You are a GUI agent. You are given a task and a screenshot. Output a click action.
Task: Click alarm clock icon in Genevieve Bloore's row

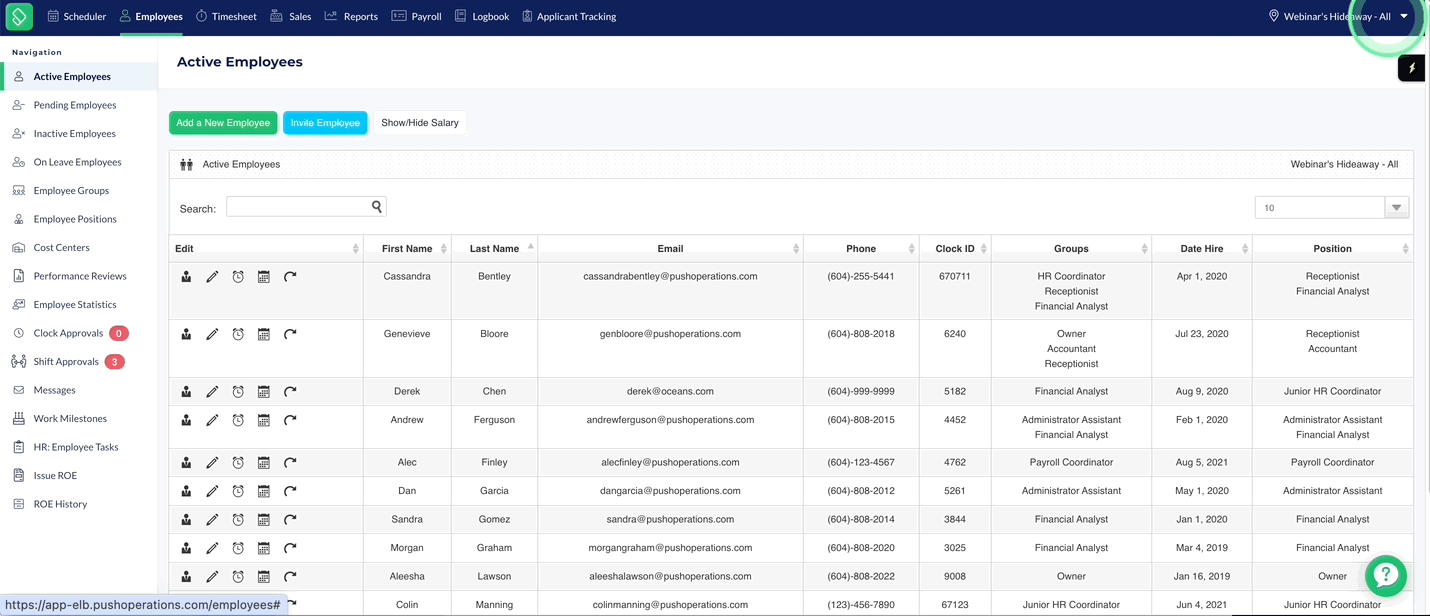[x=238, y=334]
